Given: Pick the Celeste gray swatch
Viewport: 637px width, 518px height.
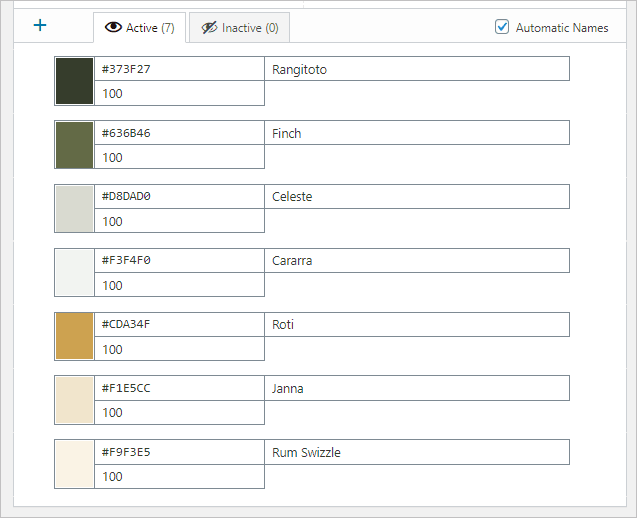Looking at the screenshot, I should tap(74, 209).
